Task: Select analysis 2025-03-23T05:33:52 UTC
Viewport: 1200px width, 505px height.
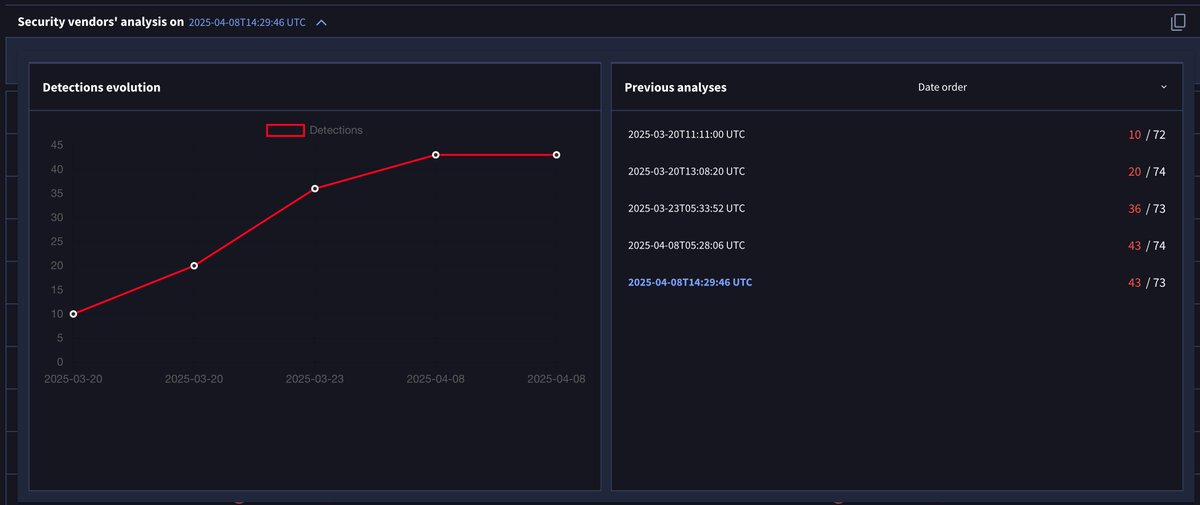Action: [686, 208]
